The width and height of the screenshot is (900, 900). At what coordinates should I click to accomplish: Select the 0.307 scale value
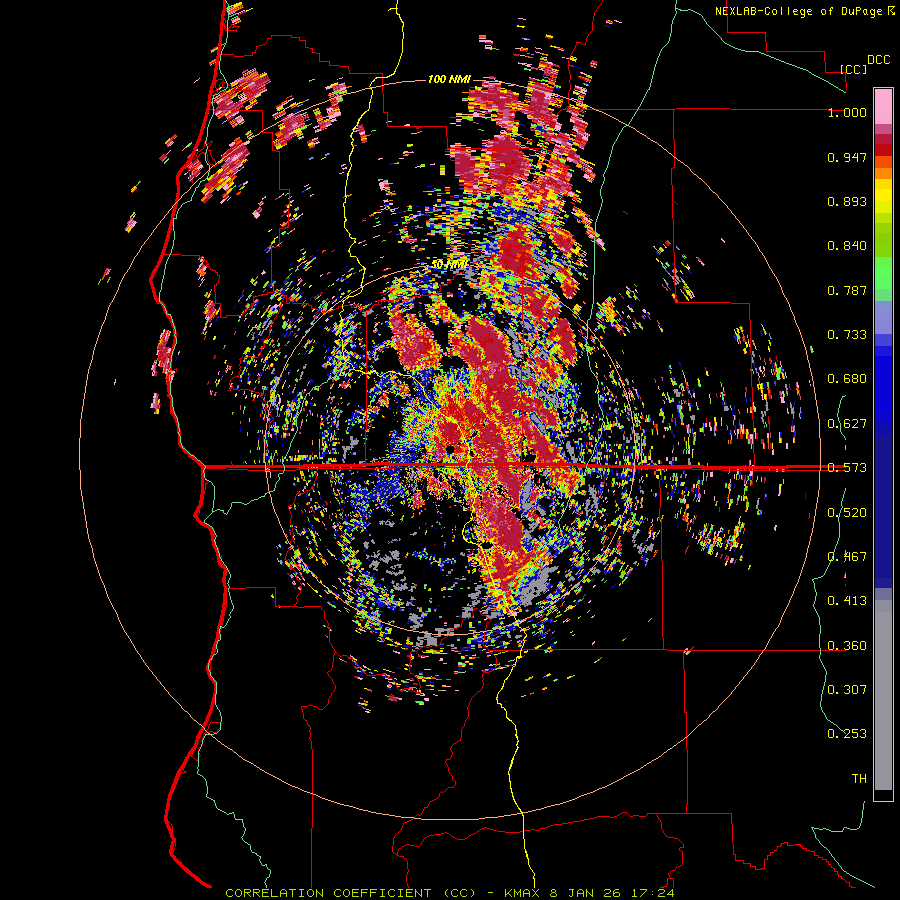pyautogui.click(x=847, y=690)
